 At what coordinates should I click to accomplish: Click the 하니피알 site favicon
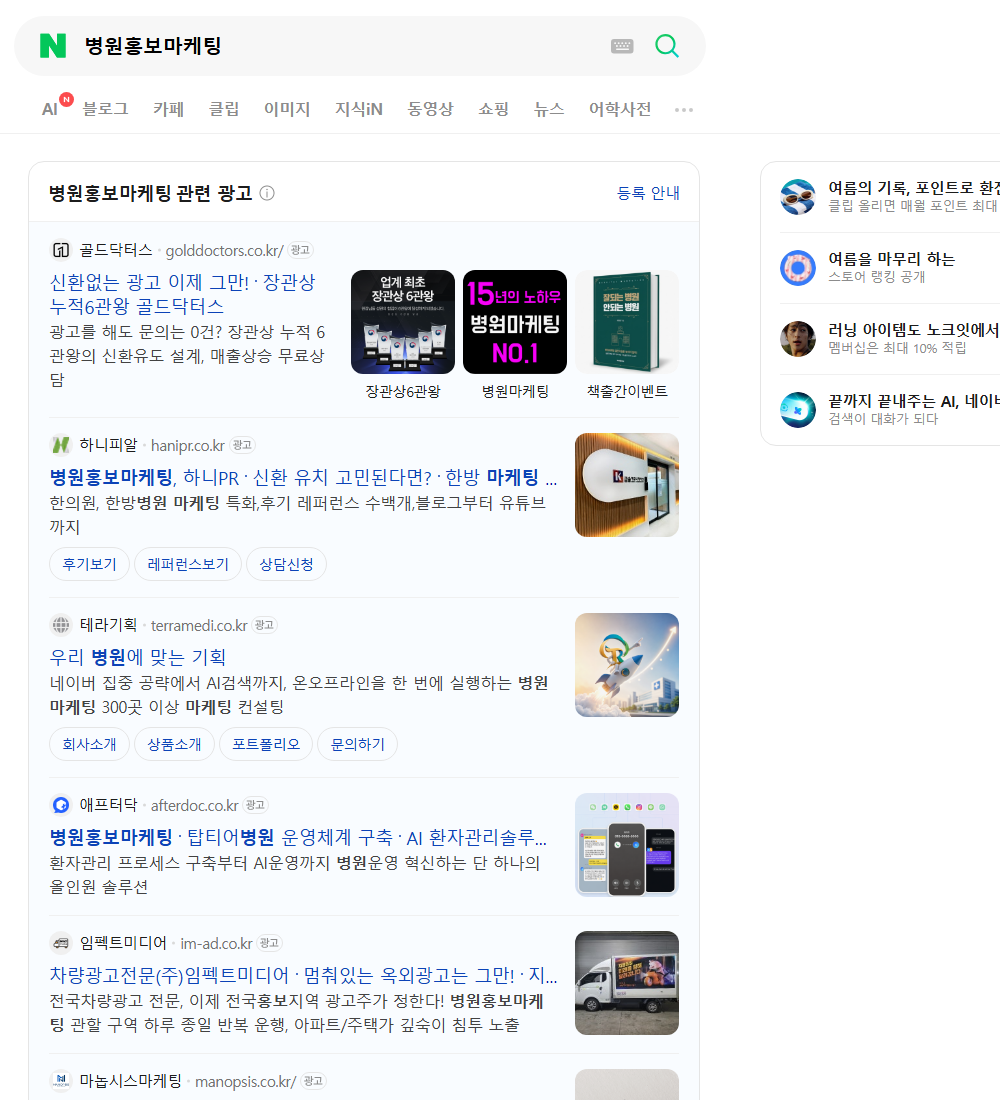click(61, 445)
